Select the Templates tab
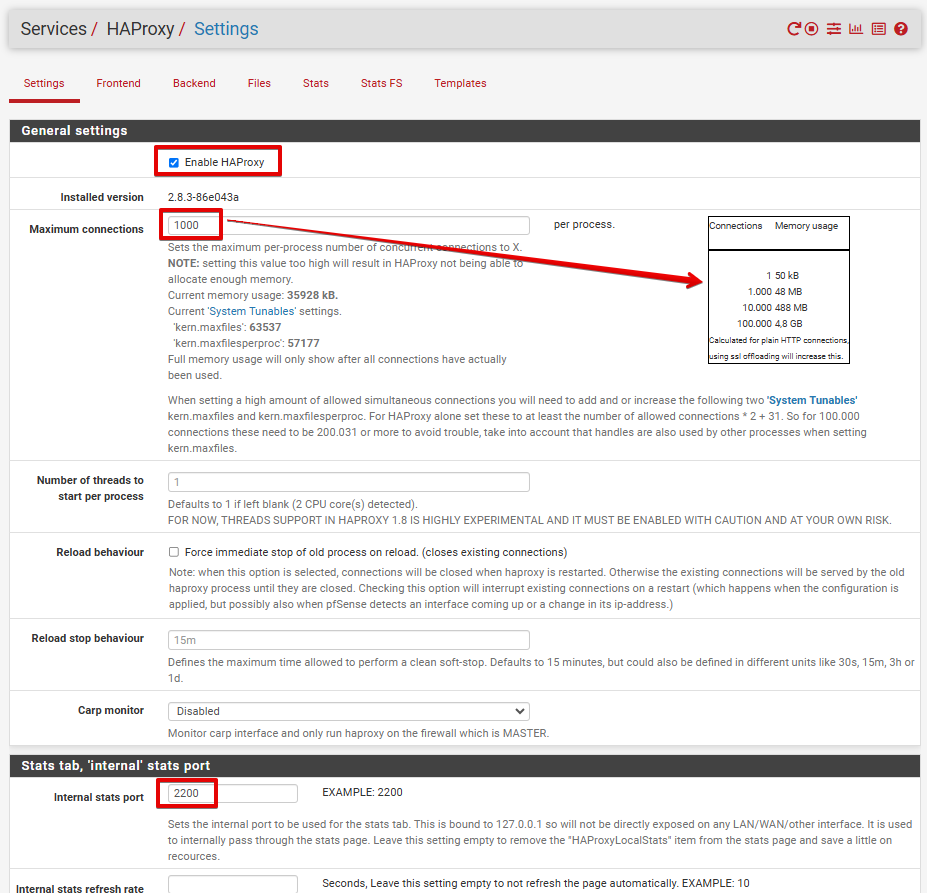The height and width of the screenshot is (893, 927). (x=460, y=84)
